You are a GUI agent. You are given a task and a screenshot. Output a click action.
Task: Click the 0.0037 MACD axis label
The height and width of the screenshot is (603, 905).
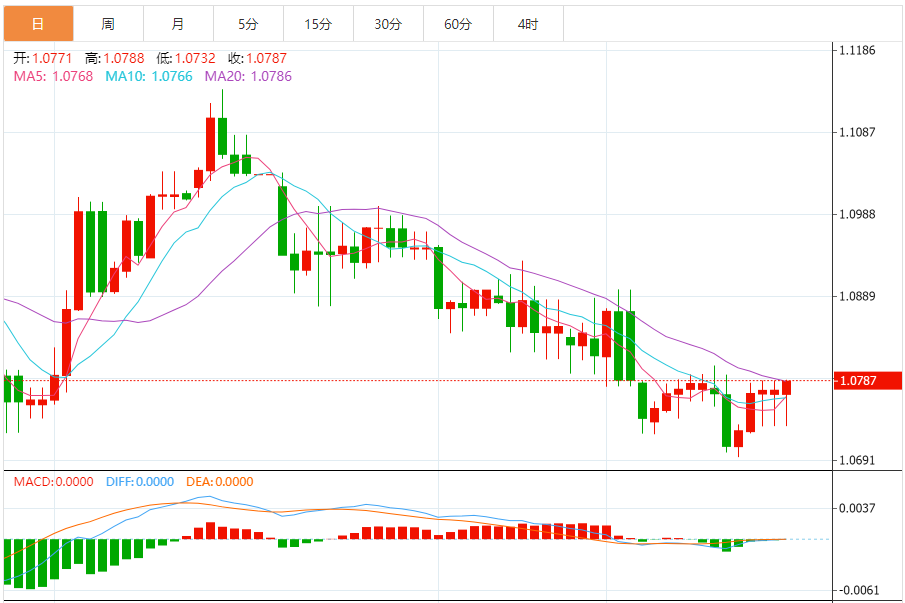click(x=857, y=508)
